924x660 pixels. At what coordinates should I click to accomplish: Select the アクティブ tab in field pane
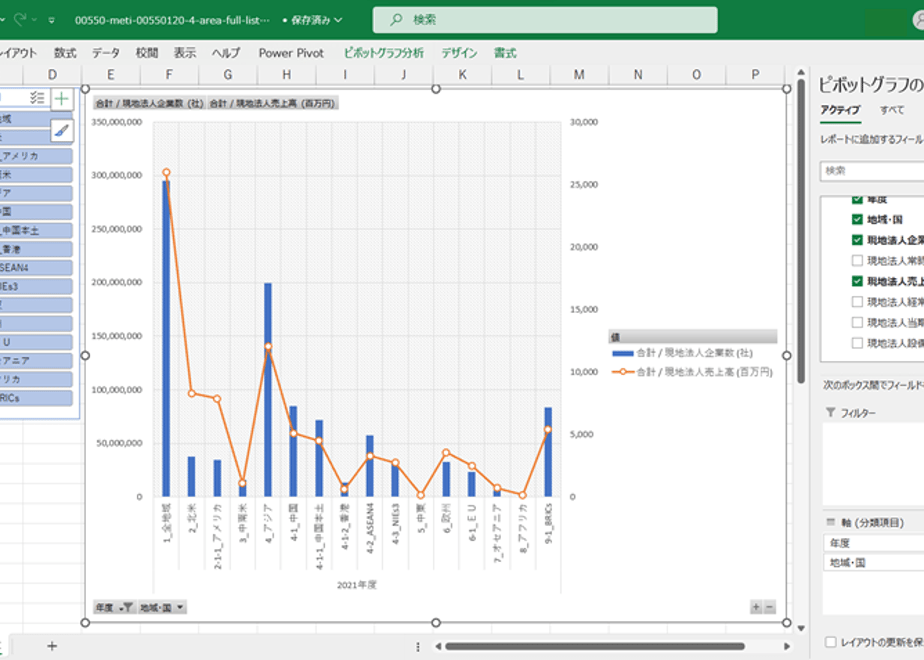point(840,110)
